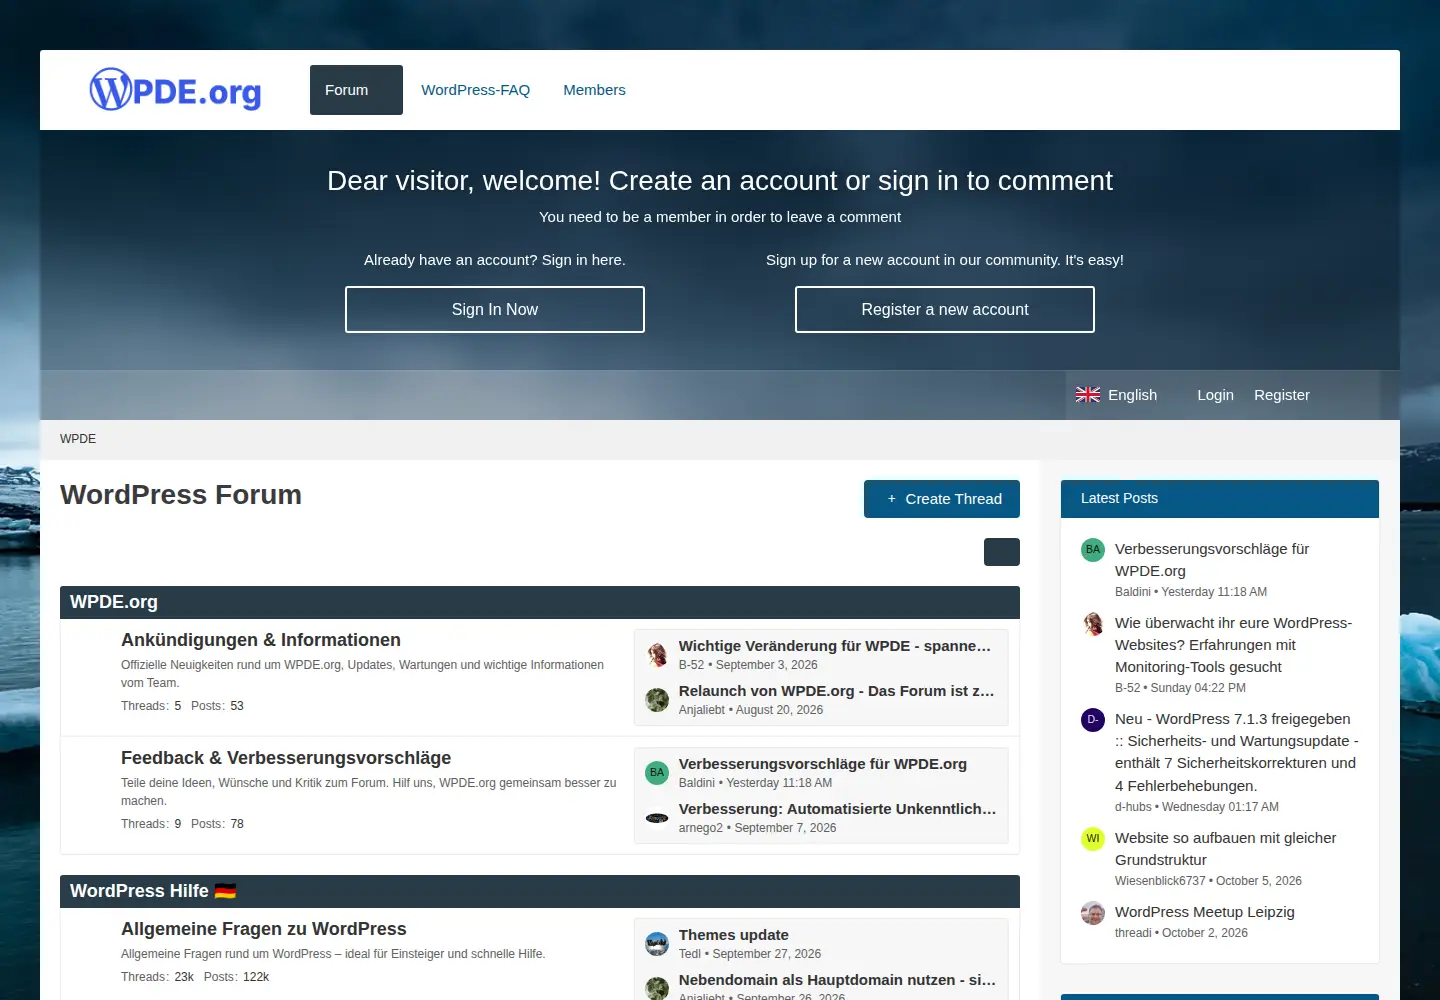
Task: Click the WPDE.org logo
Action: [175, 90]
